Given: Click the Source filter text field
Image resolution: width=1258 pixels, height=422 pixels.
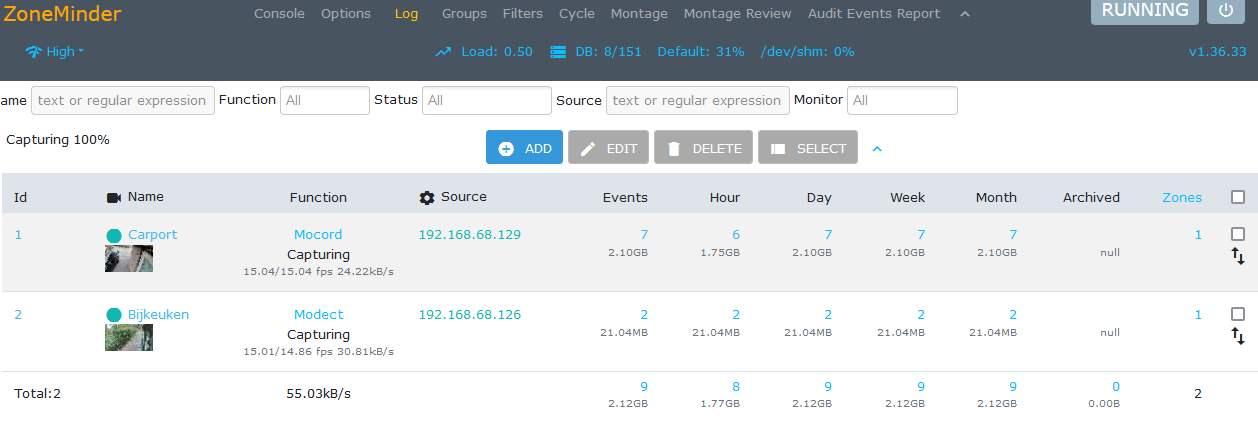Looking at the screenshot, I should pos(697,100).
